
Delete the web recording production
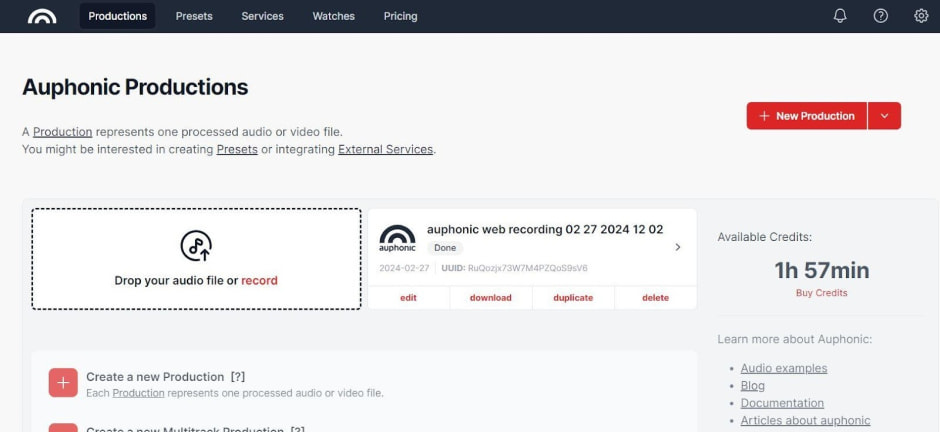(655, 298)
